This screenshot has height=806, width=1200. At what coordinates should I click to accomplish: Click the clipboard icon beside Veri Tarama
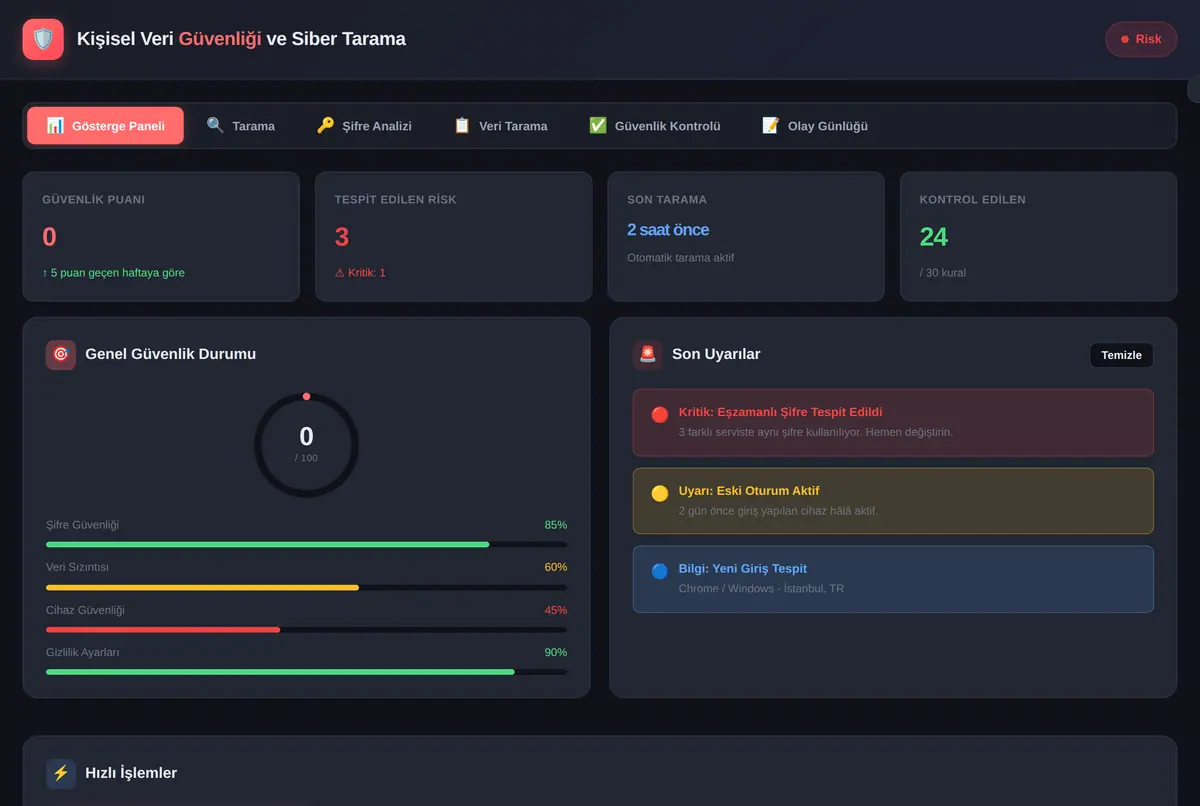point(462,126)
